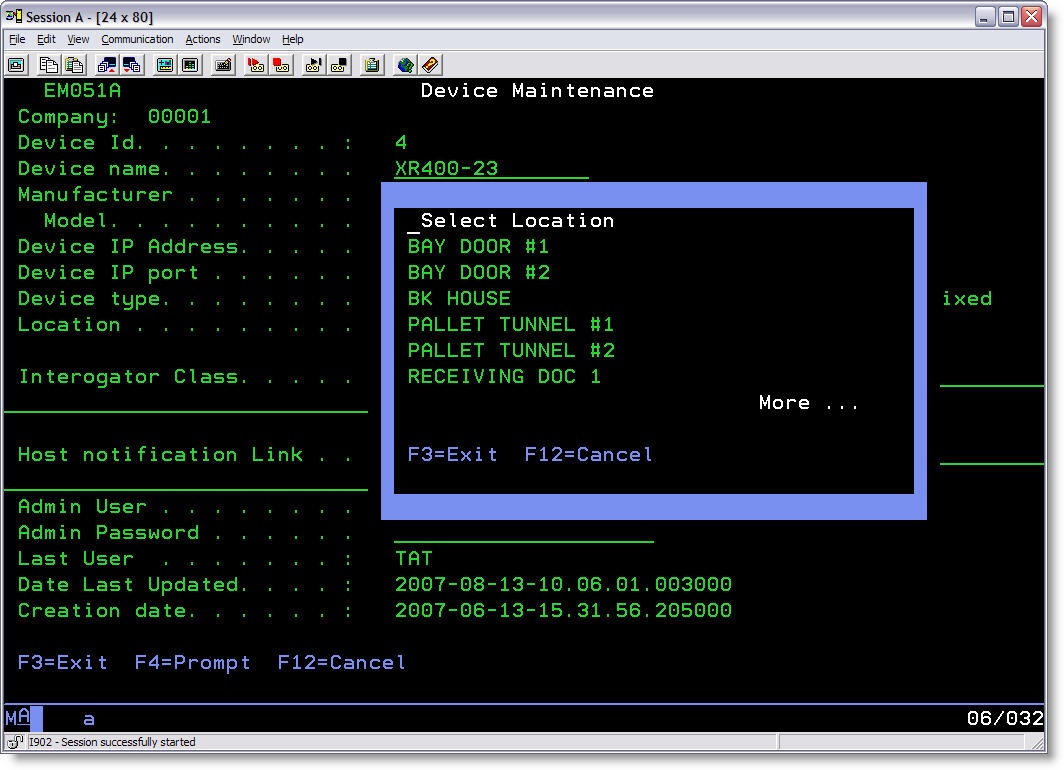
Task: Click the Admin User label
Action: [x=82, y=507]
